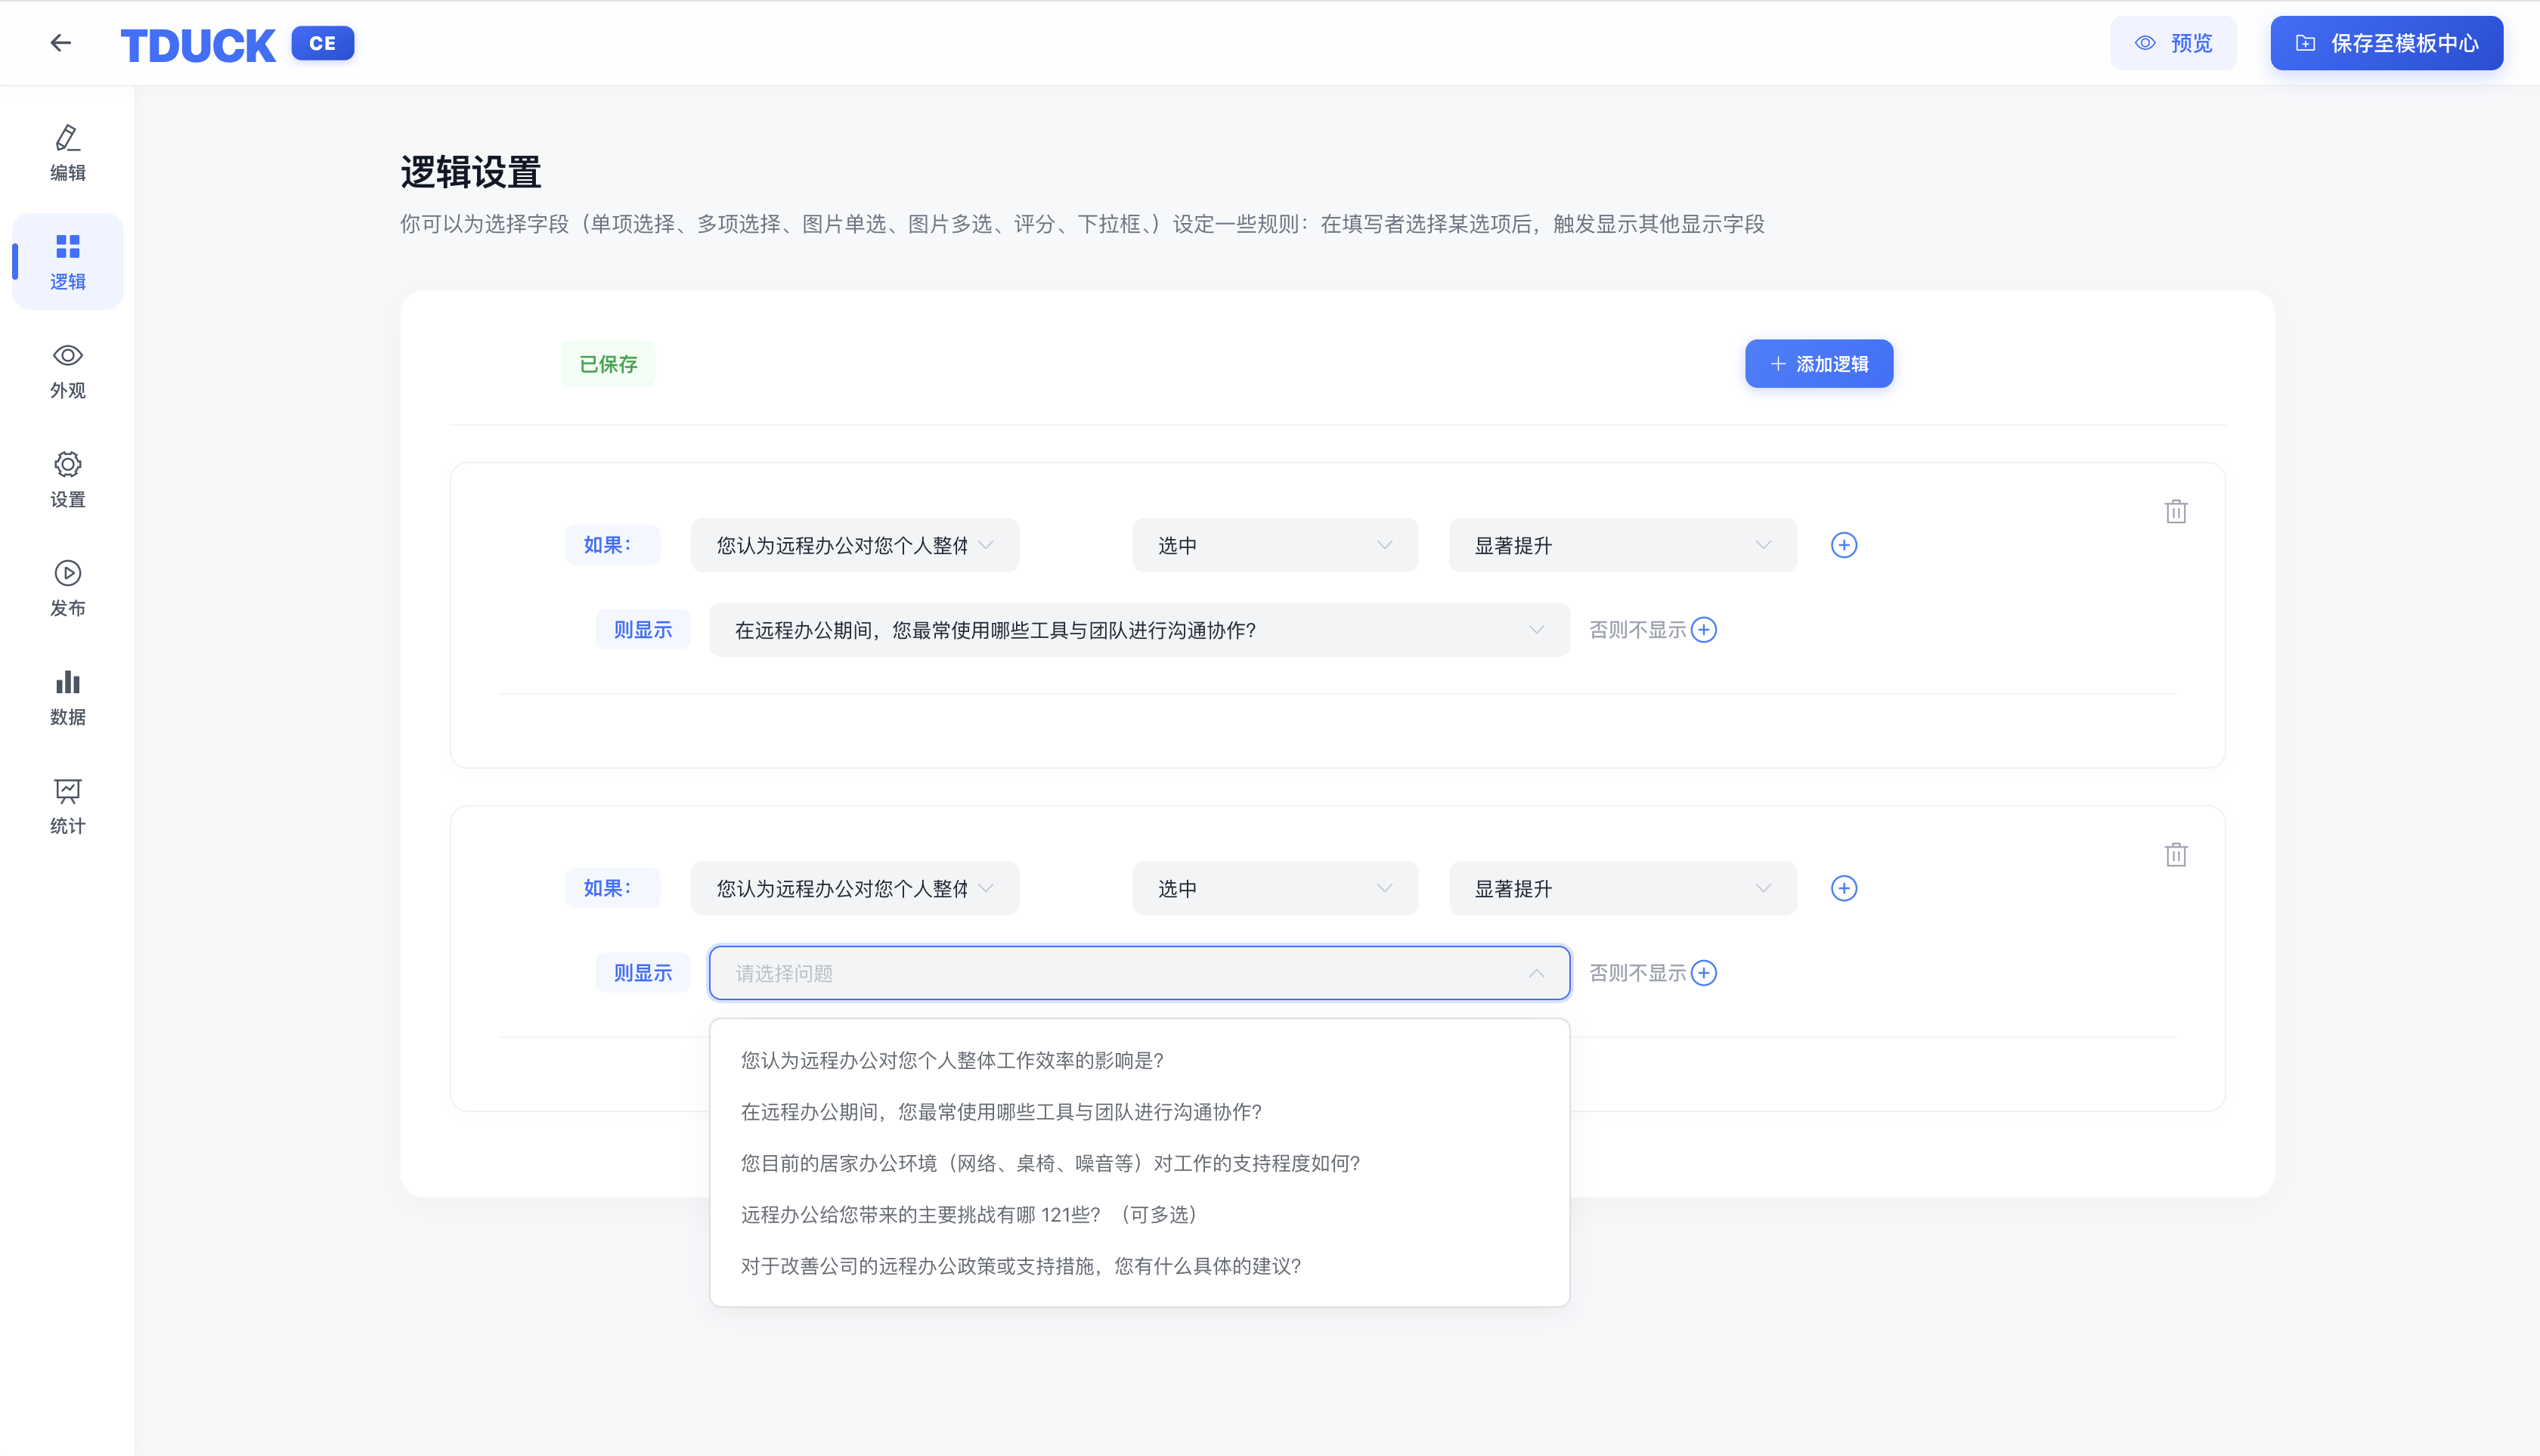2540x1456 pixels.
Task: Go to the 发布 publish section
Action: (68, 589)
